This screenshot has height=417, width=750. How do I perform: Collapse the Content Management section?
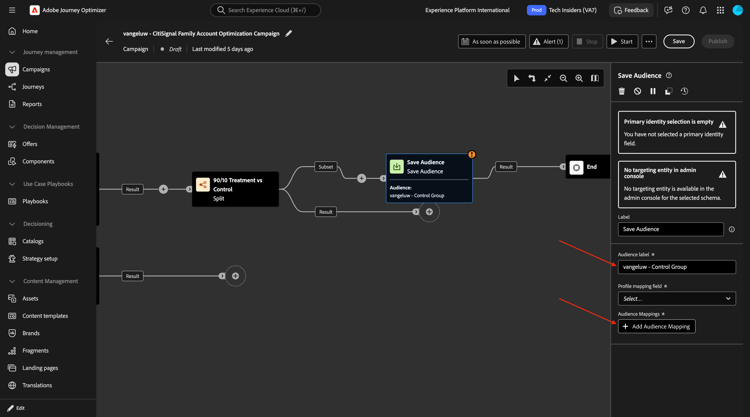click(12, 281)
